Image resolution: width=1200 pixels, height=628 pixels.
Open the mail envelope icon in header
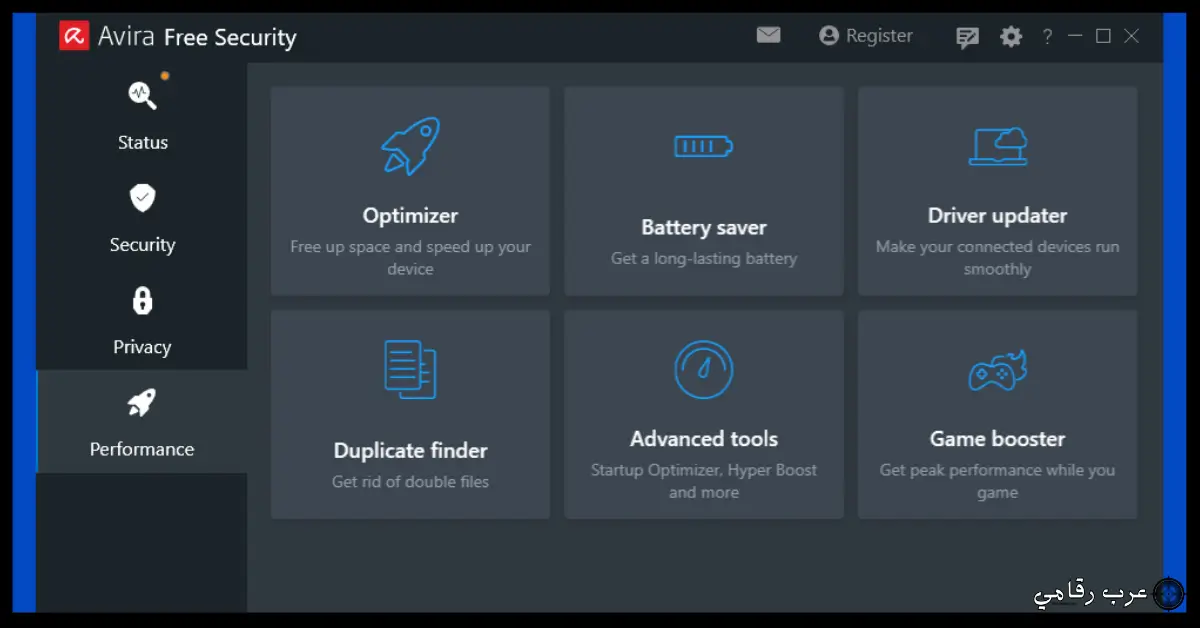(x=768, y=35)
